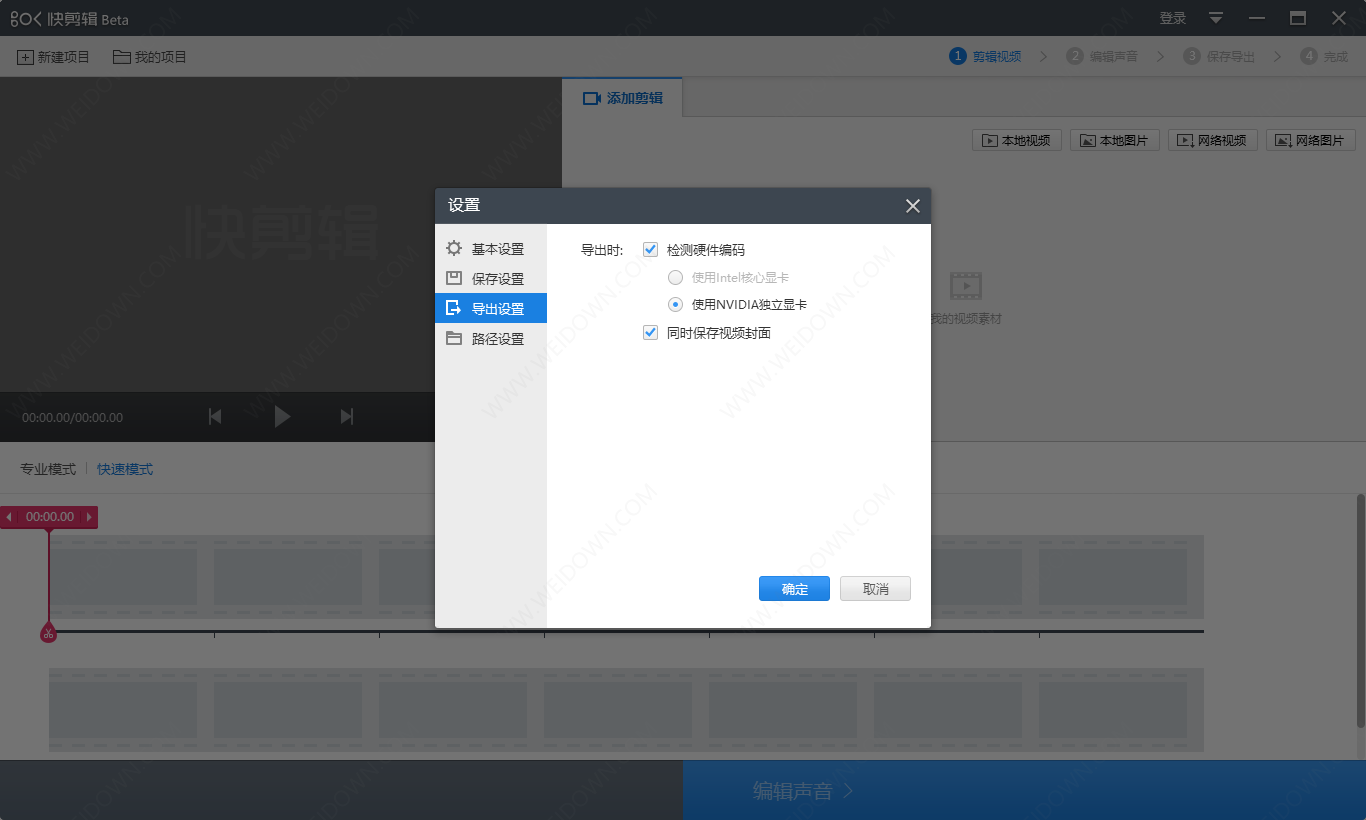Switch to 添加剪辑 tab
The image size is (1366, 820).
click(x=622, y=98)
